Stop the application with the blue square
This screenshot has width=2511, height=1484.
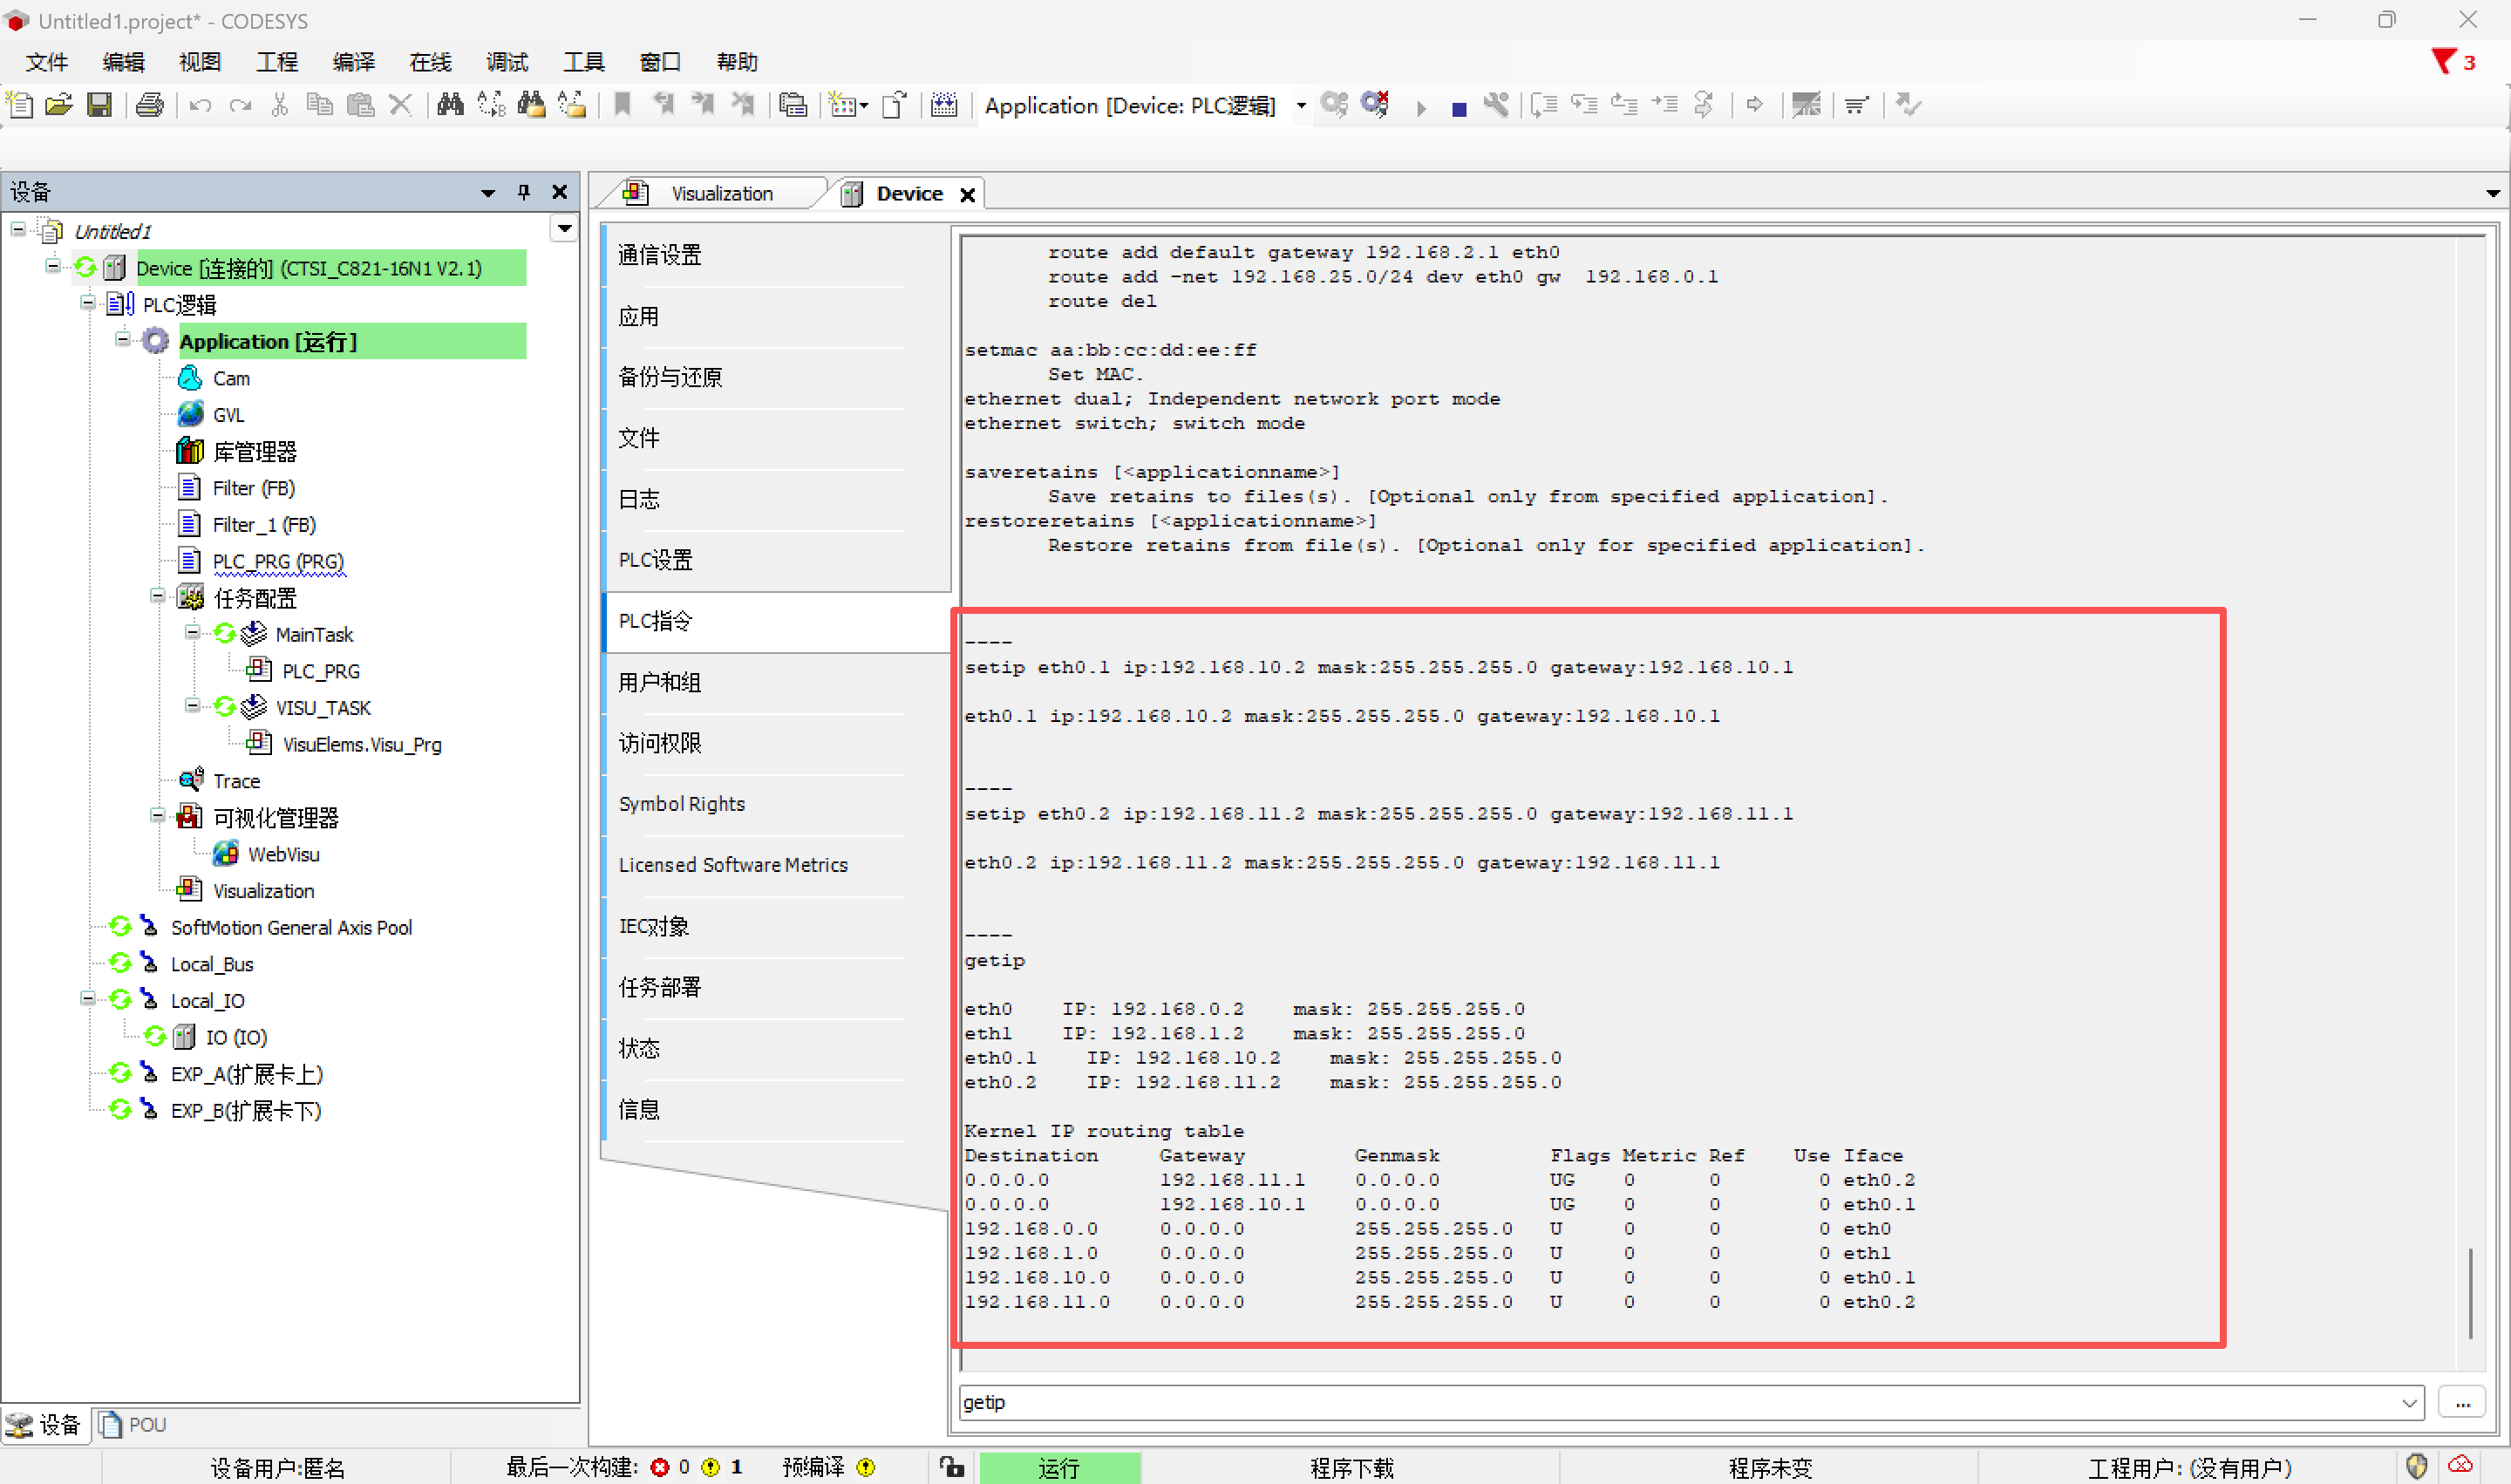1459,108
